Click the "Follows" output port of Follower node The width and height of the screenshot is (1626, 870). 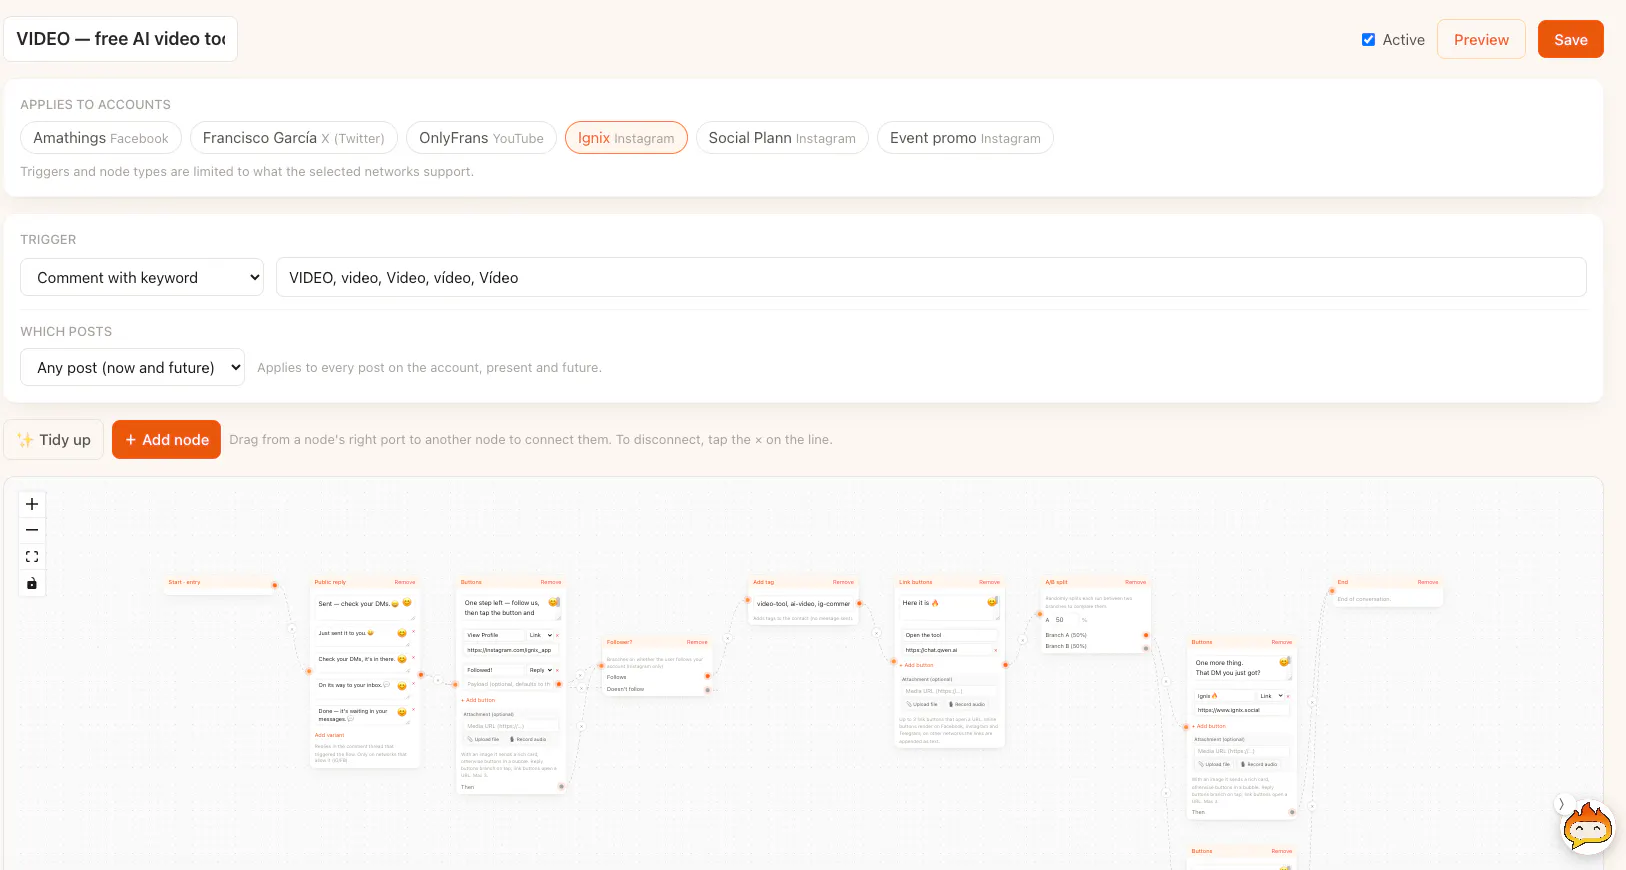[707, 676]
